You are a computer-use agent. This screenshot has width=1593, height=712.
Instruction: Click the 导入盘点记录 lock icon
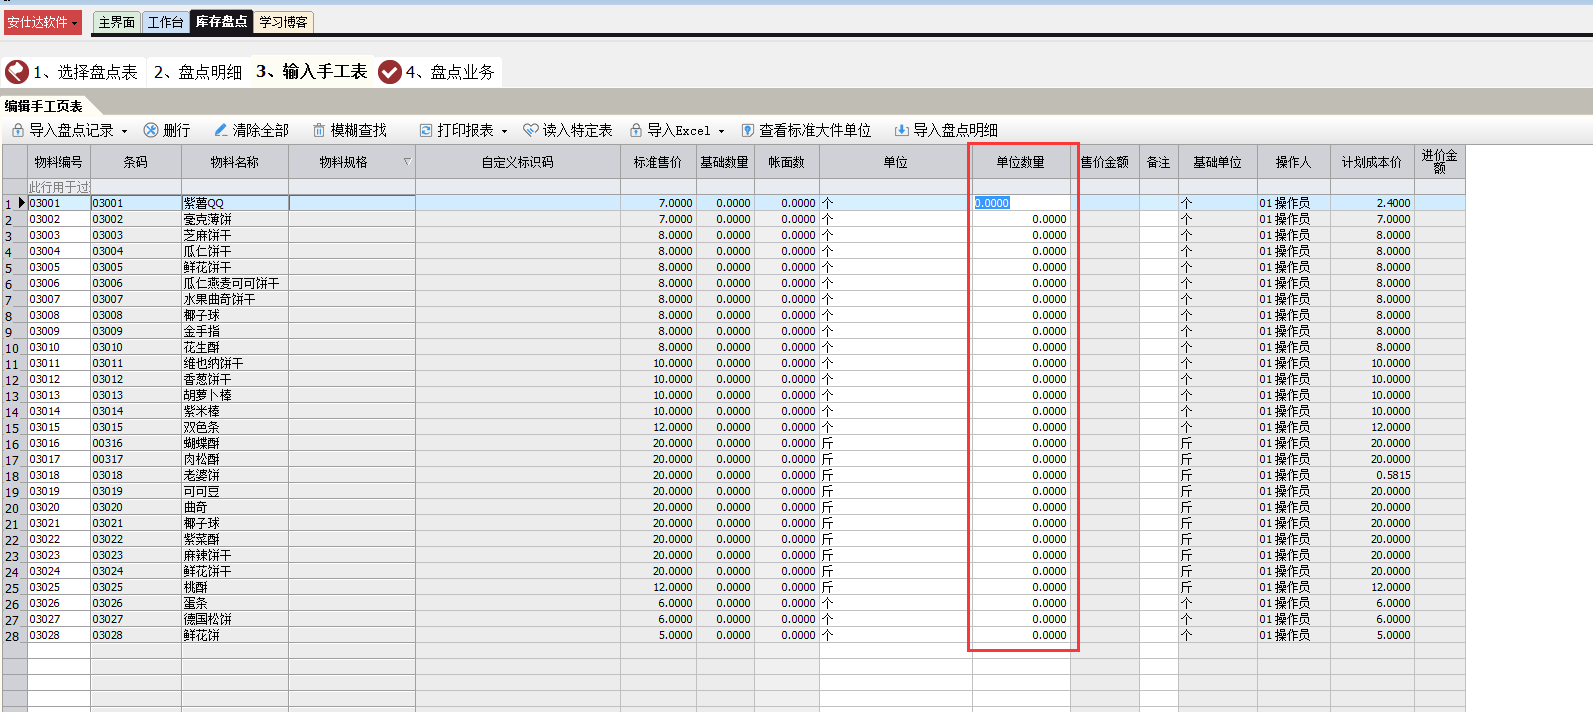click(x=17, y=130)
